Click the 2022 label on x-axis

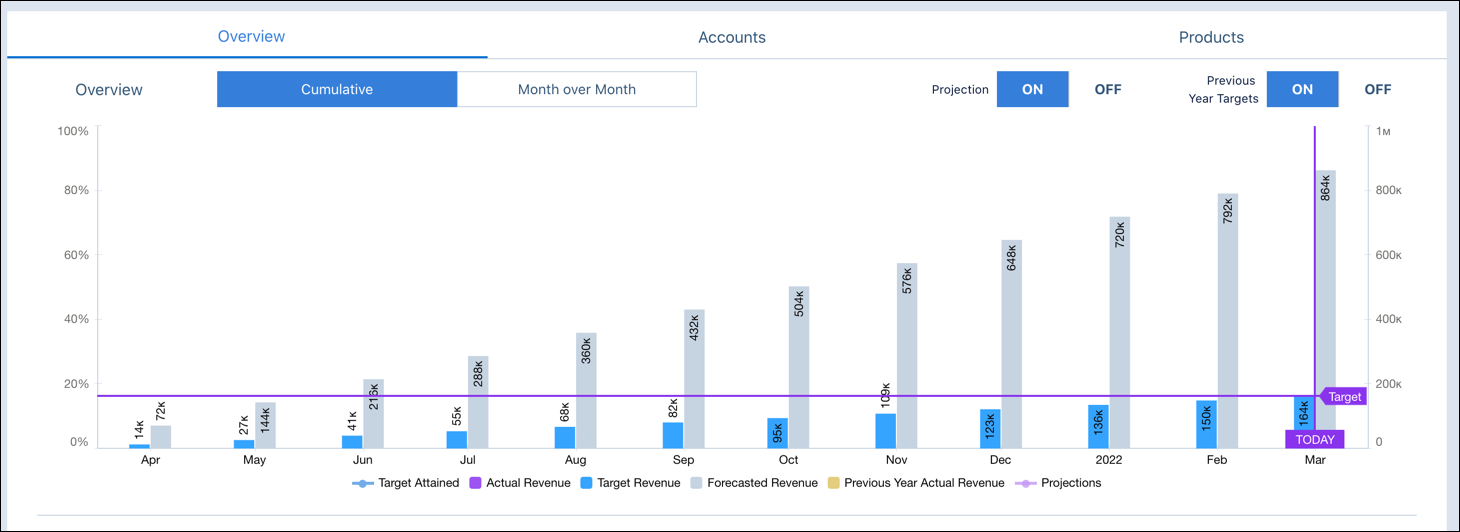(1109, 460)
